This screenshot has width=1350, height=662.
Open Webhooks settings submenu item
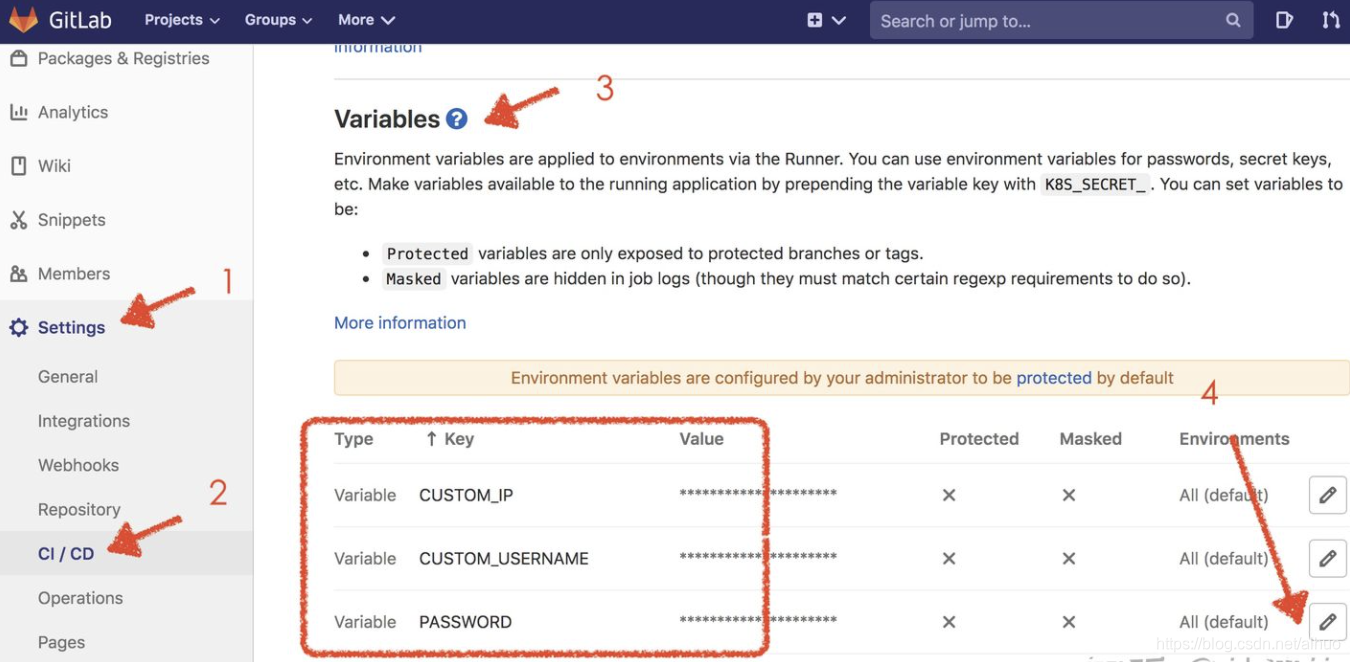click(x=78, y=465)
